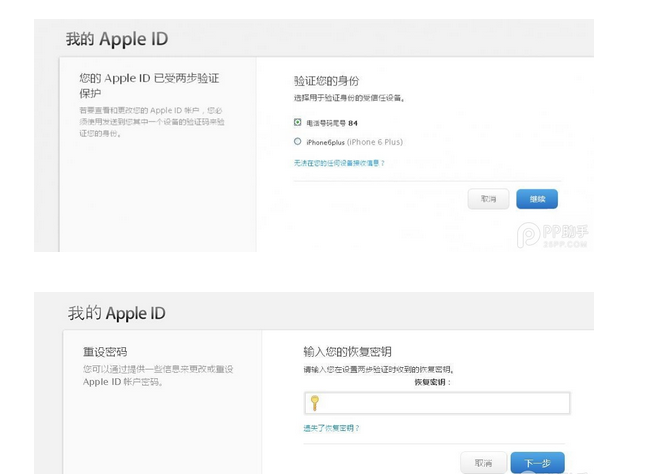The width and height of the screenshot is (646, 474).
Task: Click the top 我的 Apple ID title
Action: (x=117, y=39)
